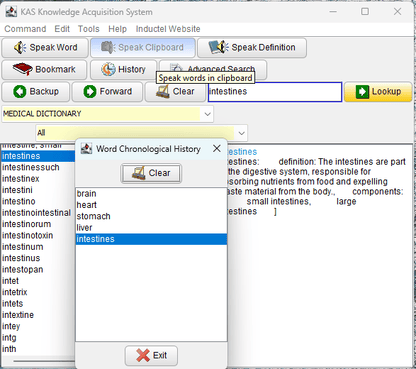Select liver in history list
This screenshot has height=369, width=416.
(151, 228)
